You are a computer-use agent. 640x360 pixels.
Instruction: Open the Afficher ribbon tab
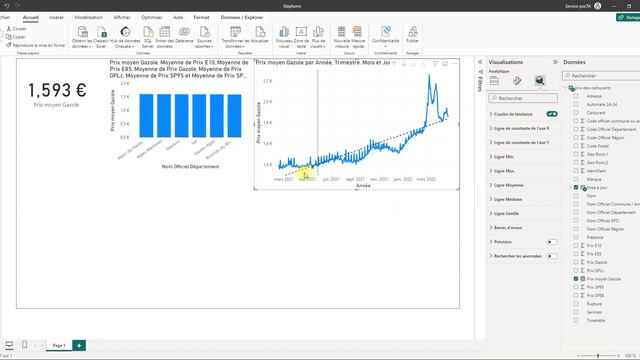122,18
